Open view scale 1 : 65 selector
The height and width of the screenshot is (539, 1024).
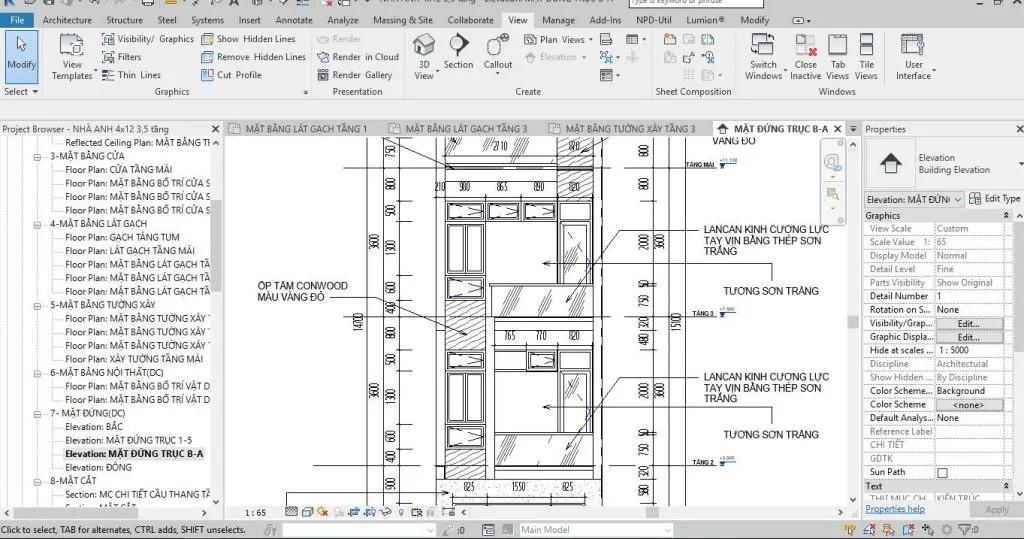pyautogui.click(x=255, y=512)
